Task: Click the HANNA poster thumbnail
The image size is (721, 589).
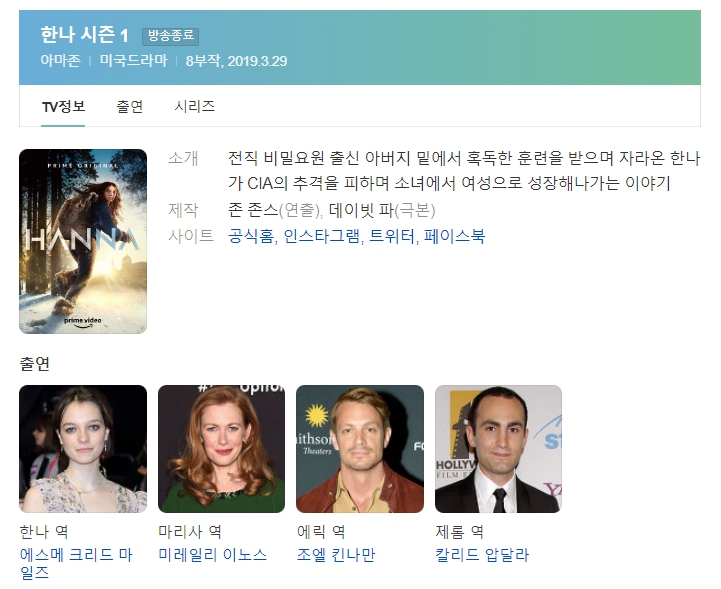Action: point(83,241)
